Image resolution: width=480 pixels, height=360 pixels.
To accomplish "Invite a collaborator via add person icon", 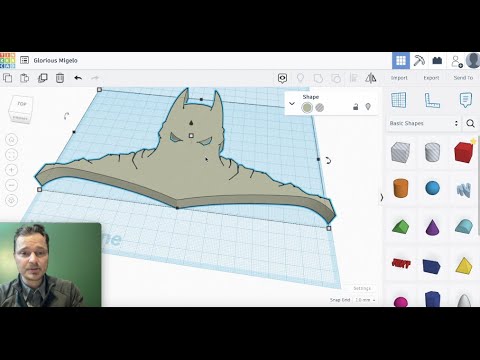I will pyautogui.click(x=456, y=61).
